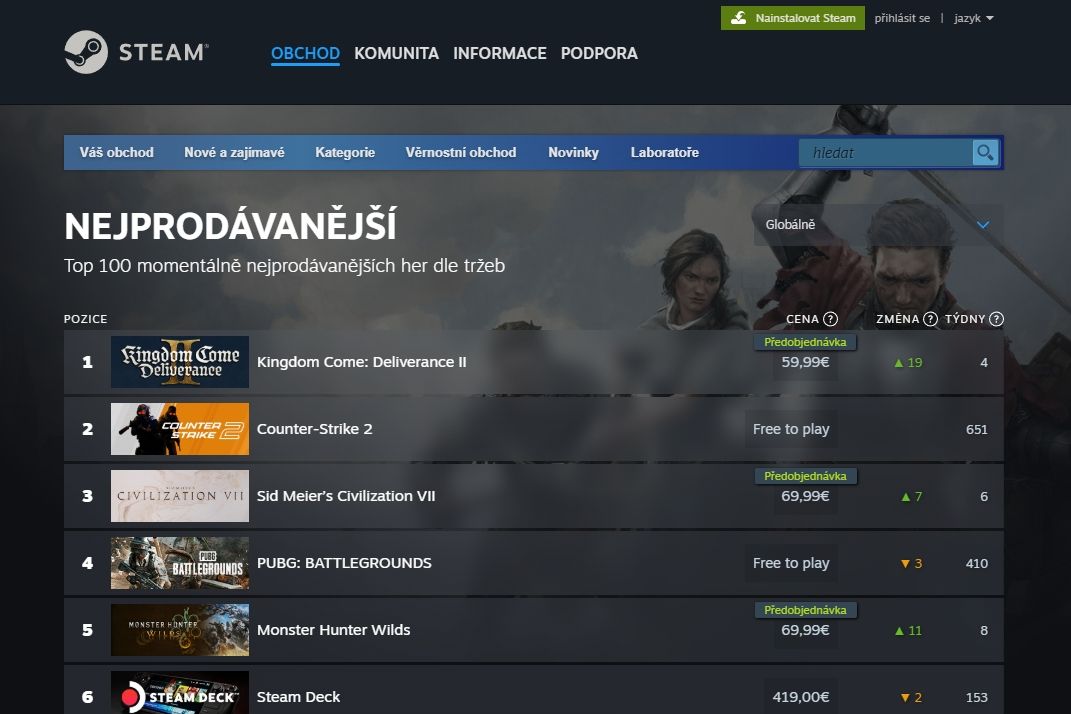This screenshot has width=1071, height=714.
Task: Click the přihlásit se link
Action: pyautogui.click(x=902, y=18)
